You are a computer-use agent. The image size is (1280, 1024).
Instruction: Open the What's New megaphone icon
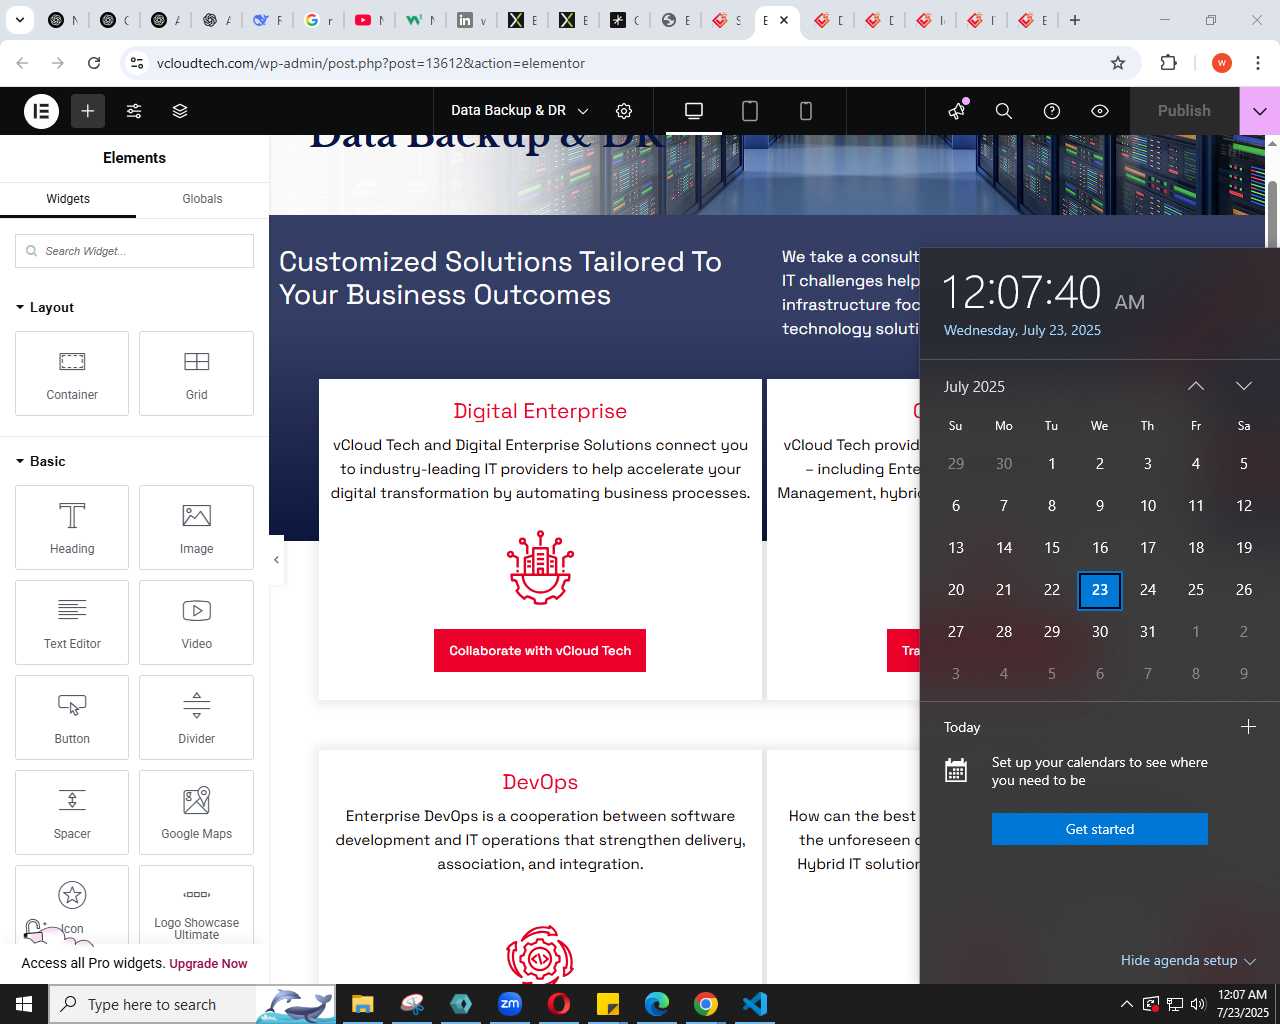pyautogui.click(x=957, y=110)
